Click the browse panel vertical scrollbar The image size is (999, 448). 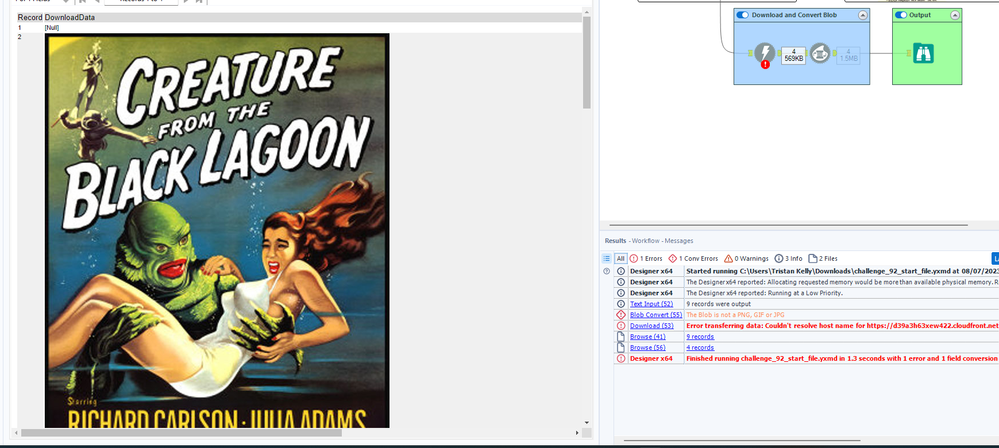(587, 62)
